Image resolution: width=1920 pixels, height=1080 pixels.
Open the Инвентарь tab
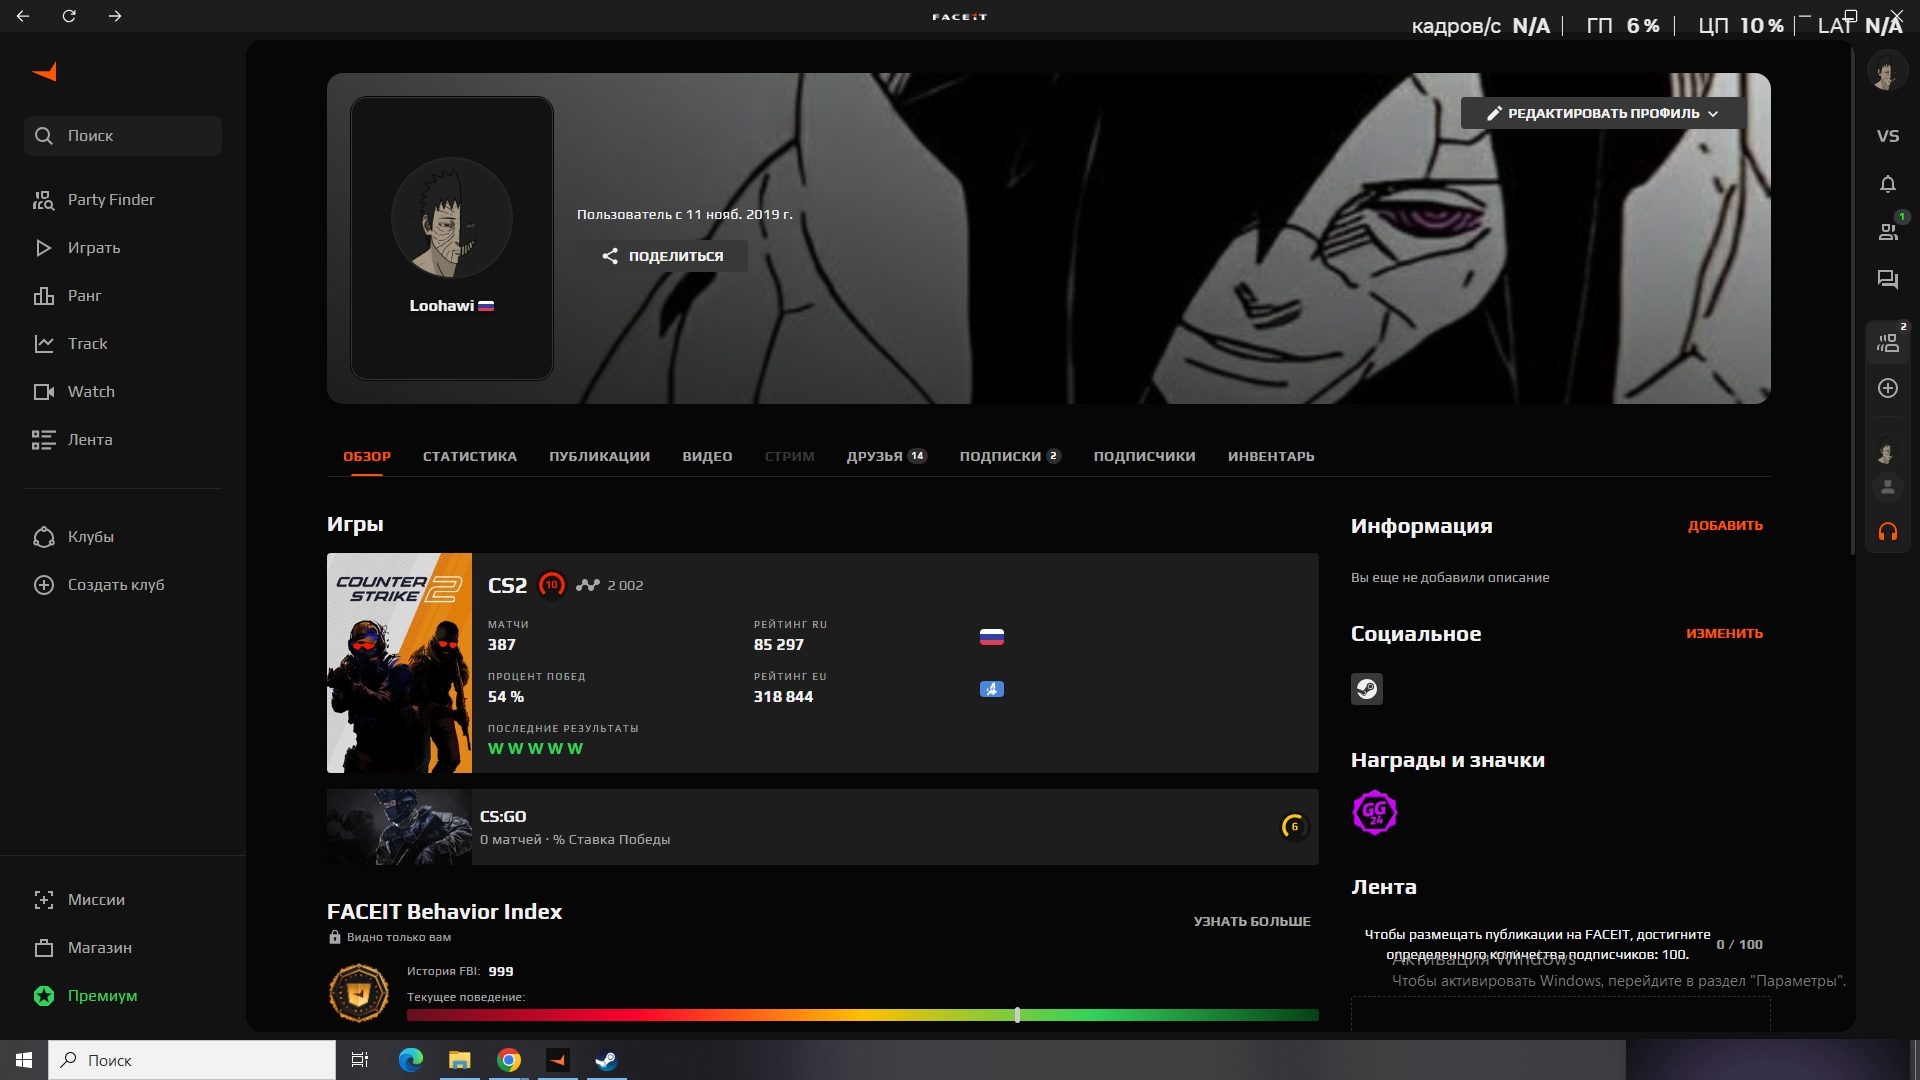click(1270, 456)
